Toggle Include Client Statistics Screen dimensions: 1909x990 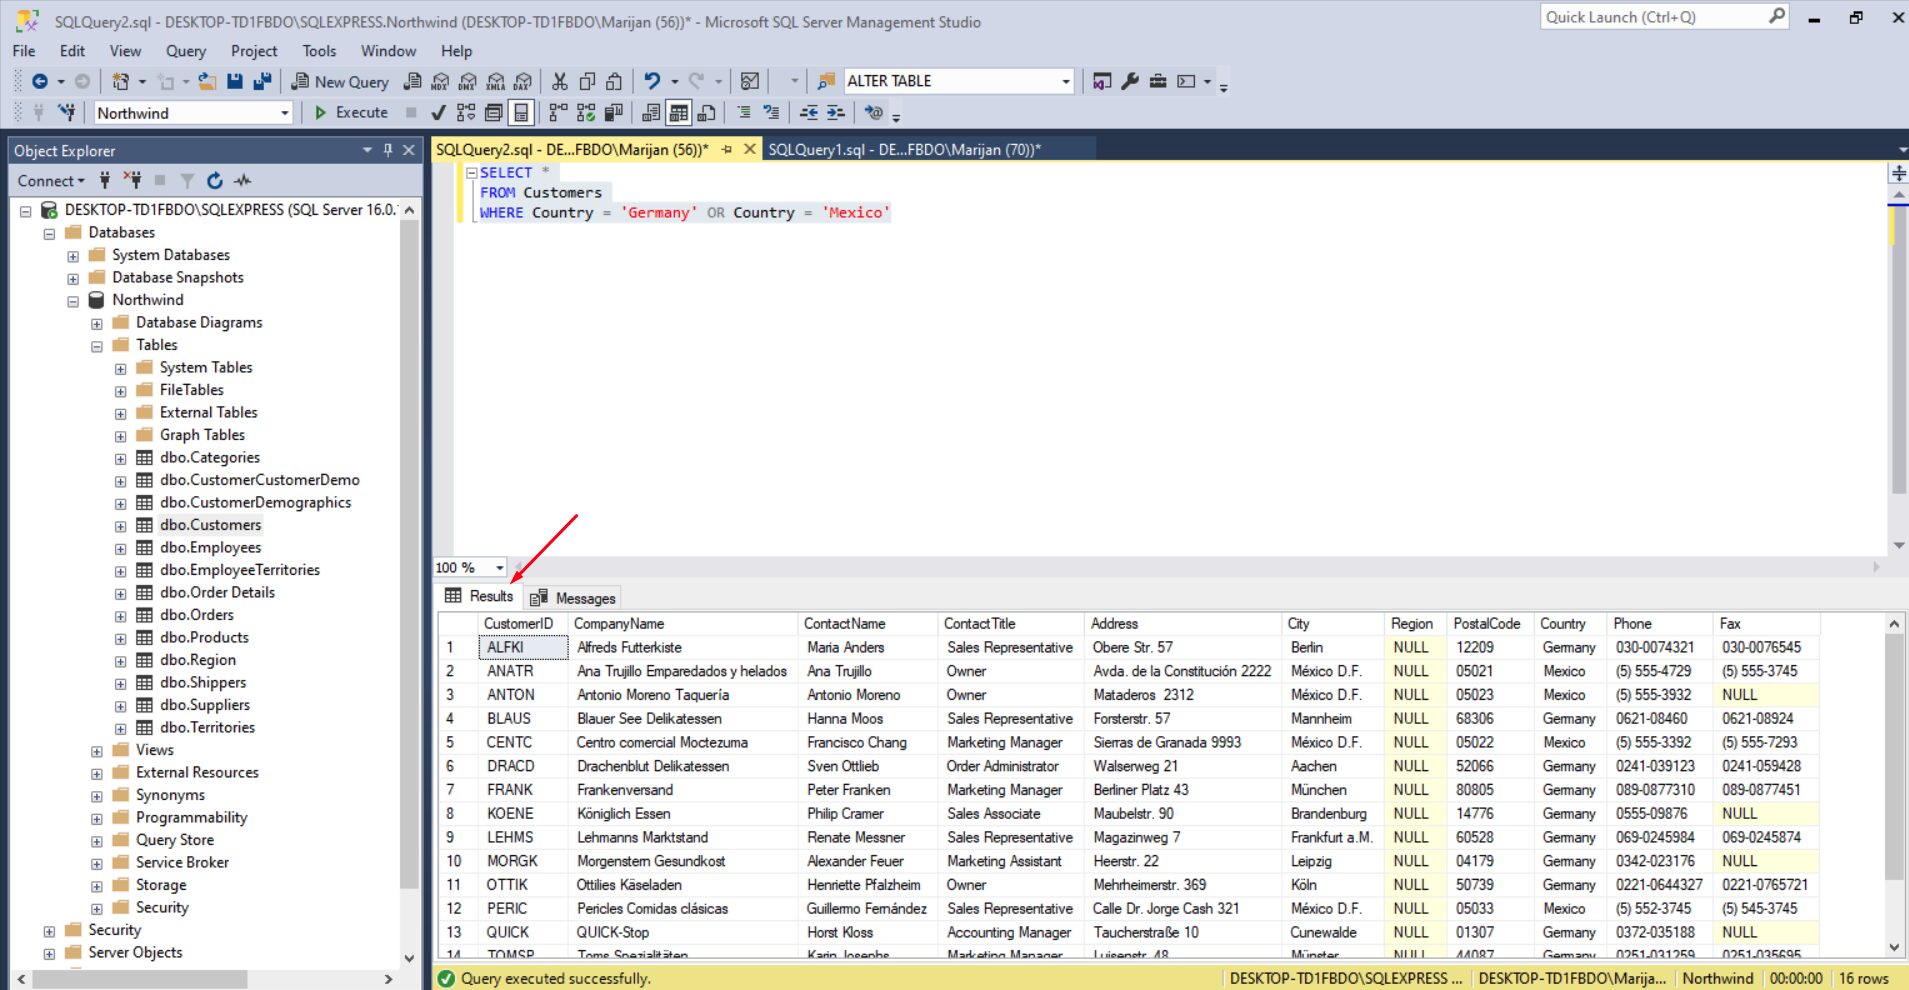614,112
